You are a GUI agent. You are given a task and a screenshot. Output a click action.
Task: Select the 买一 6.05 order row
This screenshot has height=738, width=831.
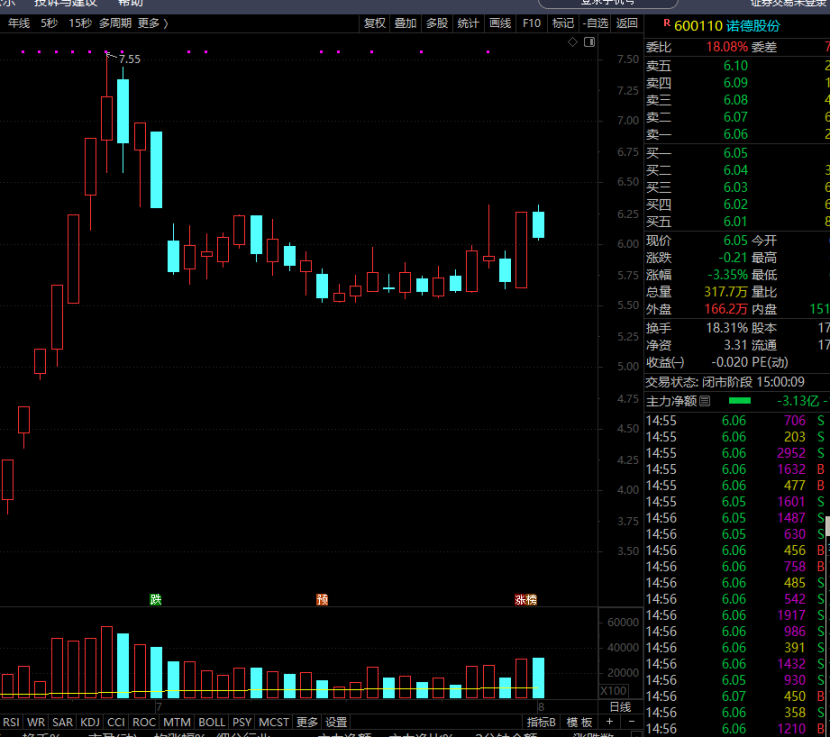click(x=737, y=153)
